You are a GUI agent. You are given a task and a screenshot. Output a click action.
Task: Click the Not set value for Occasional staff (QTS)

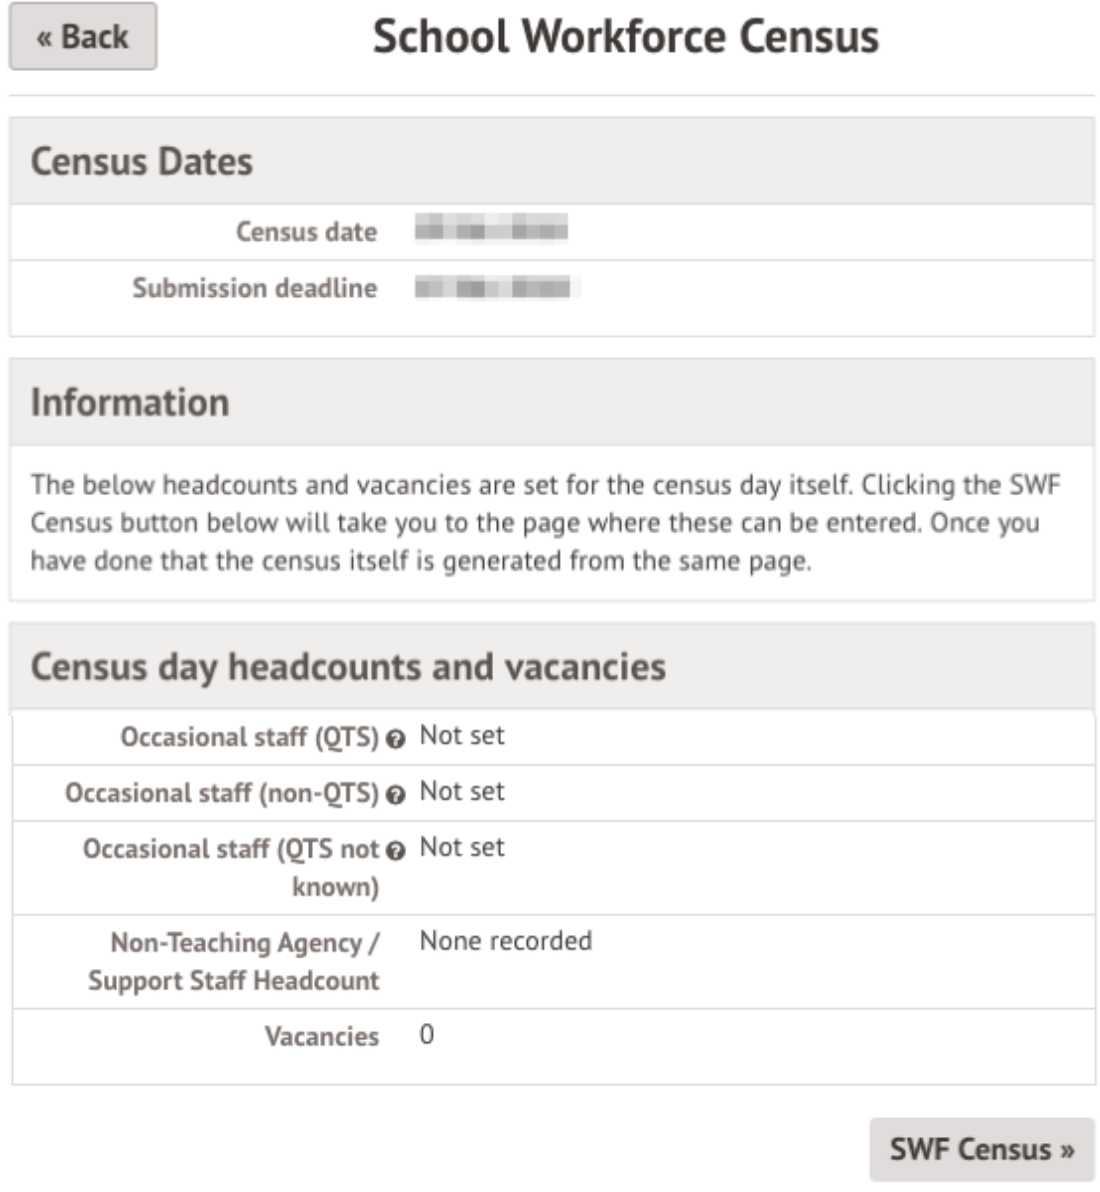tap(462, 736)
